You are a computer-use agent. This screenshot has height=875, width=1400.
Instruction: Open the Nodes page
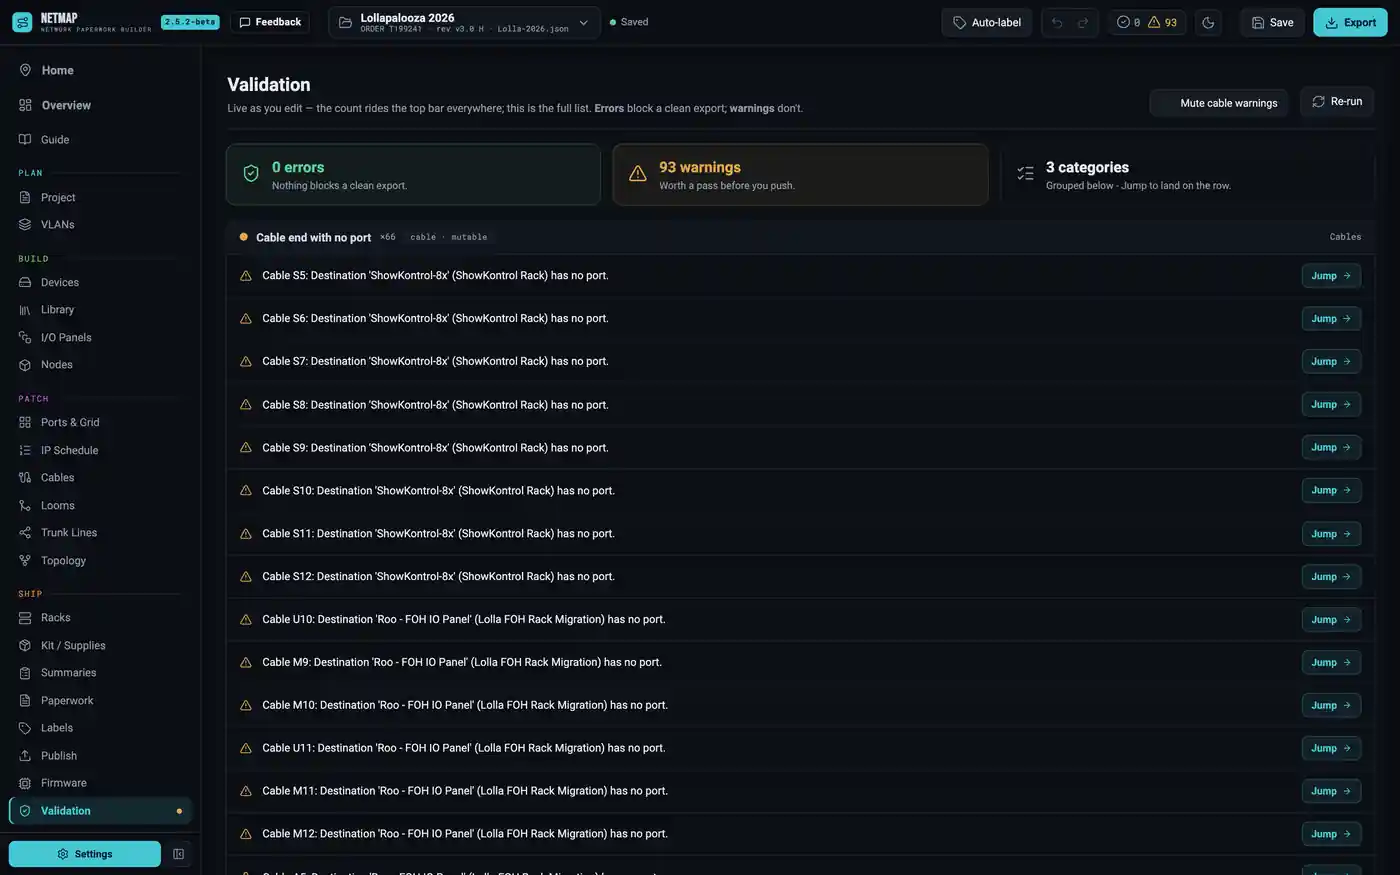100,364
